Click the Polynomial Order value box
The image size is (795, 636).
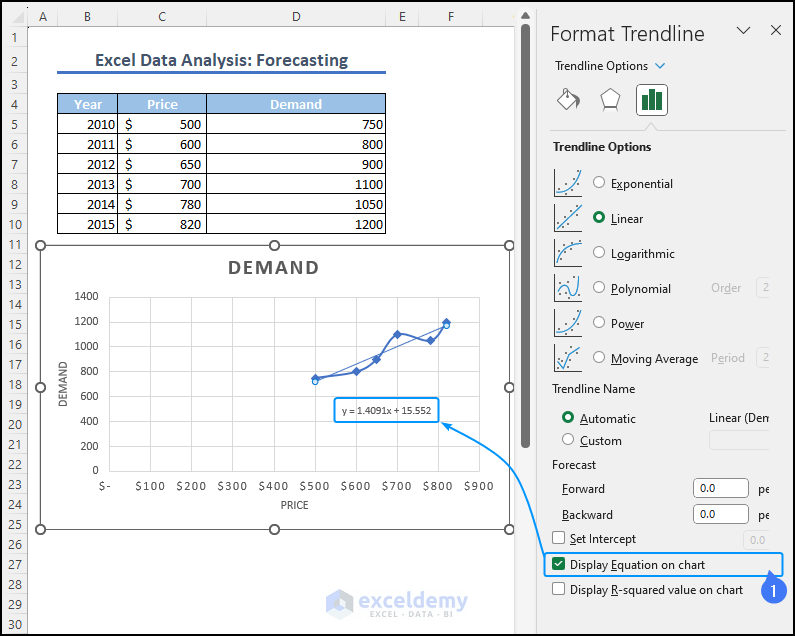763,288
